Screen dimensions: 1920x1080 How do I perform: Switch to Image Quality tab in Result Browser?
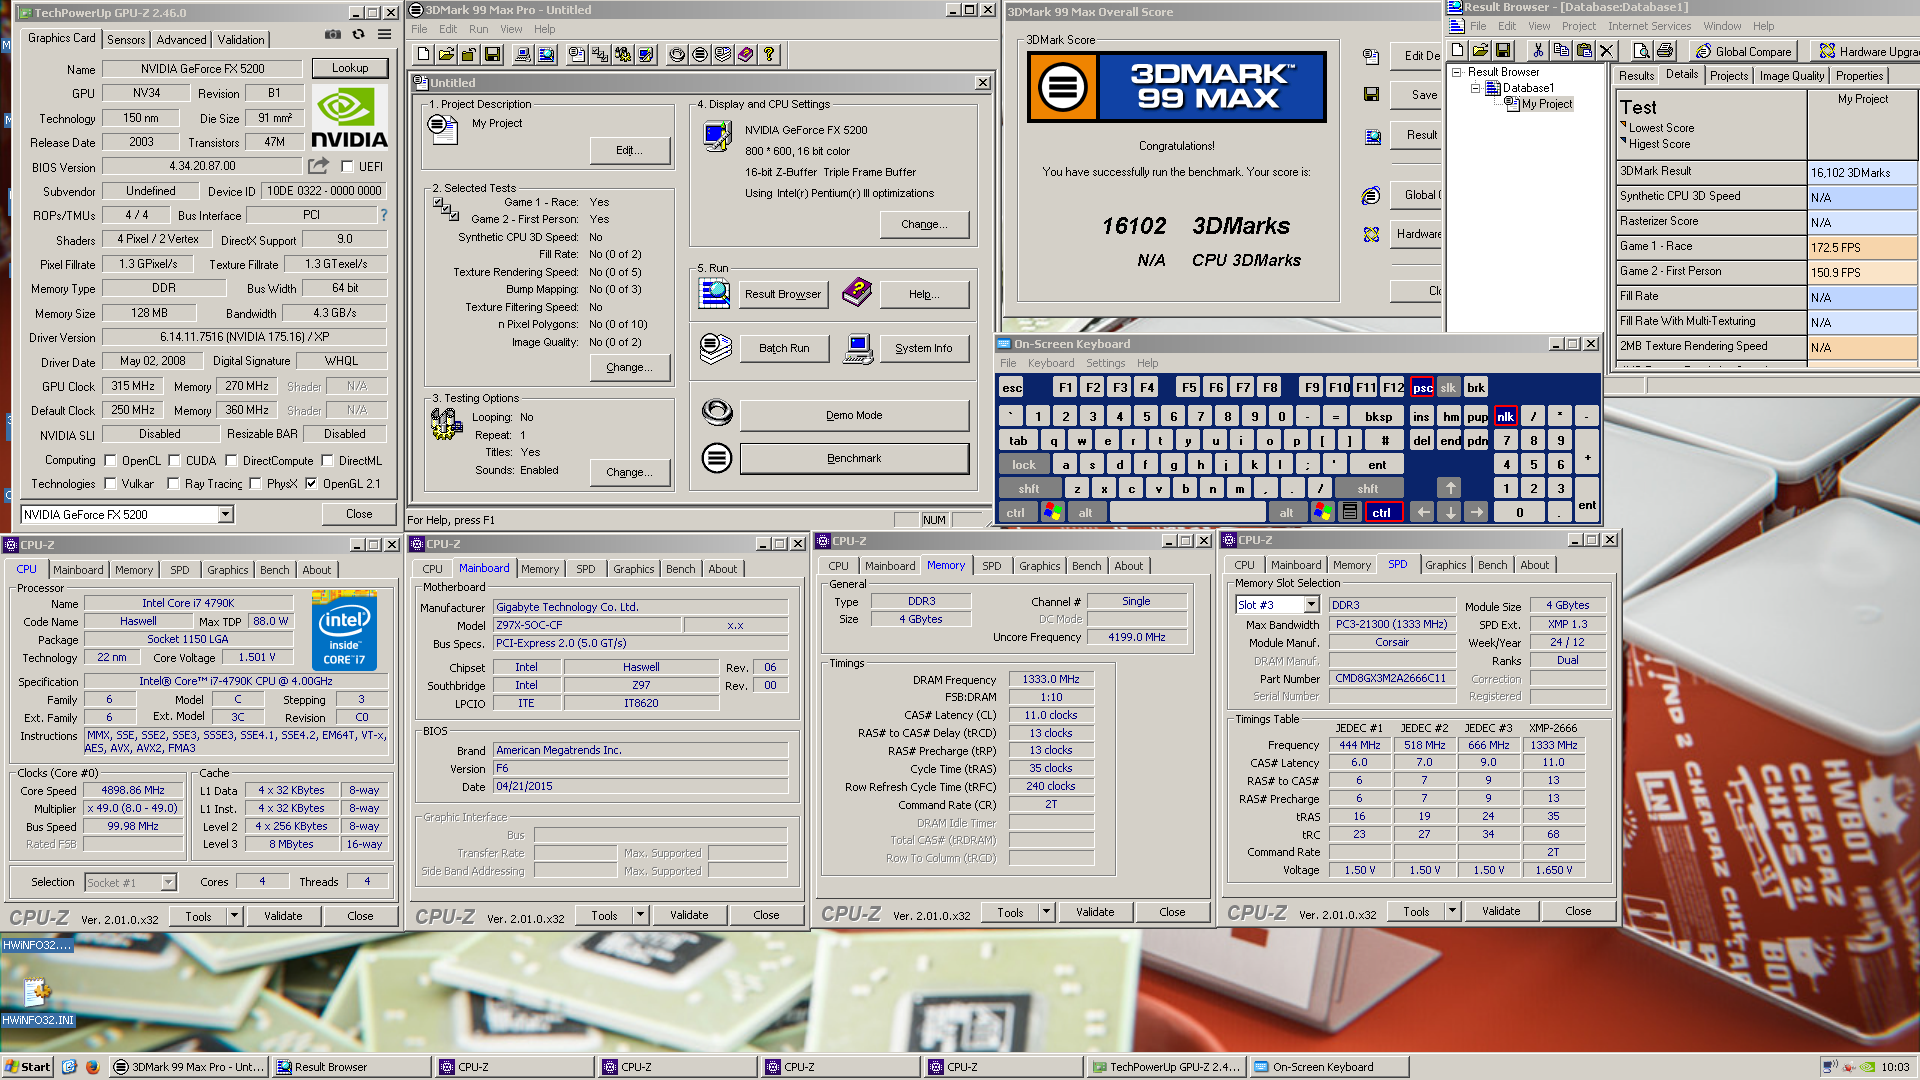[1791, 76]
